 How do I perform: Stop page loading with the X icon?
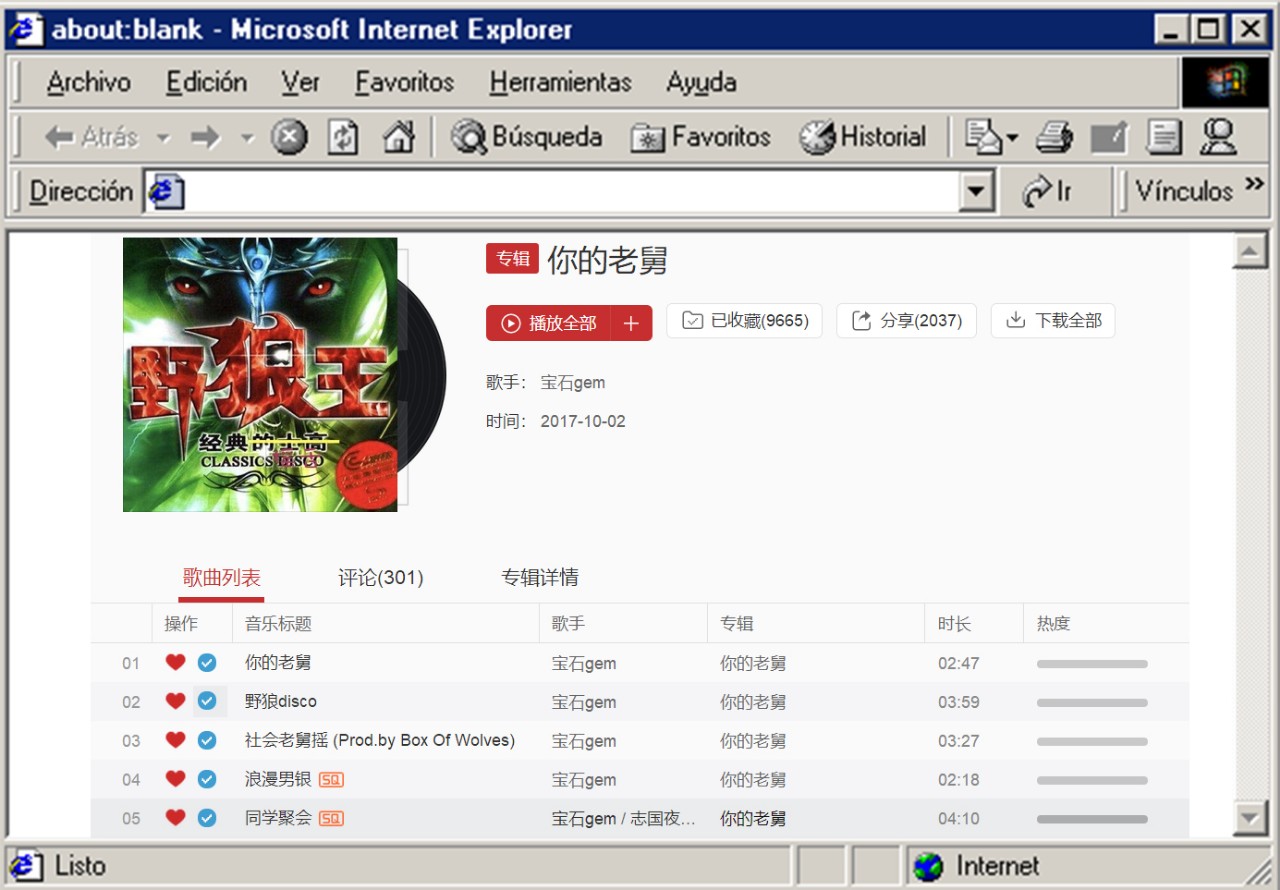coord(289,137)
